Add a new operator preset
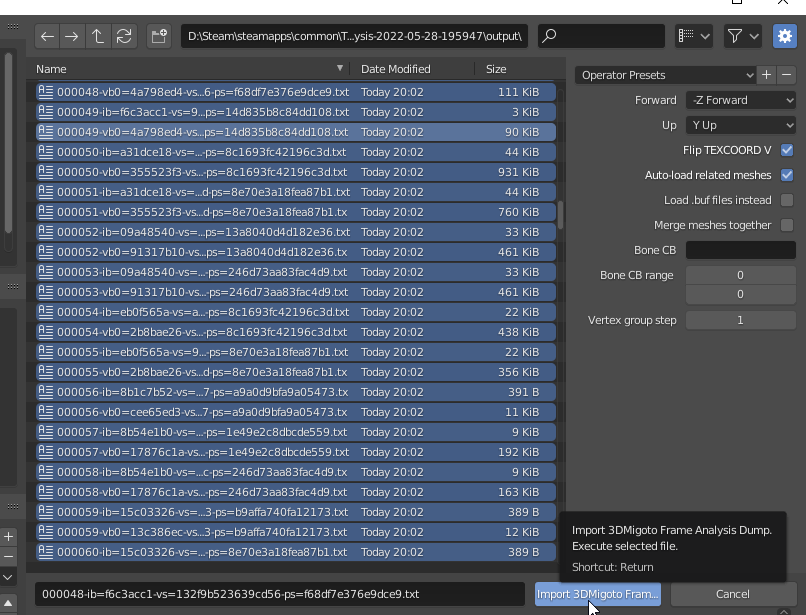 point(766,75)
